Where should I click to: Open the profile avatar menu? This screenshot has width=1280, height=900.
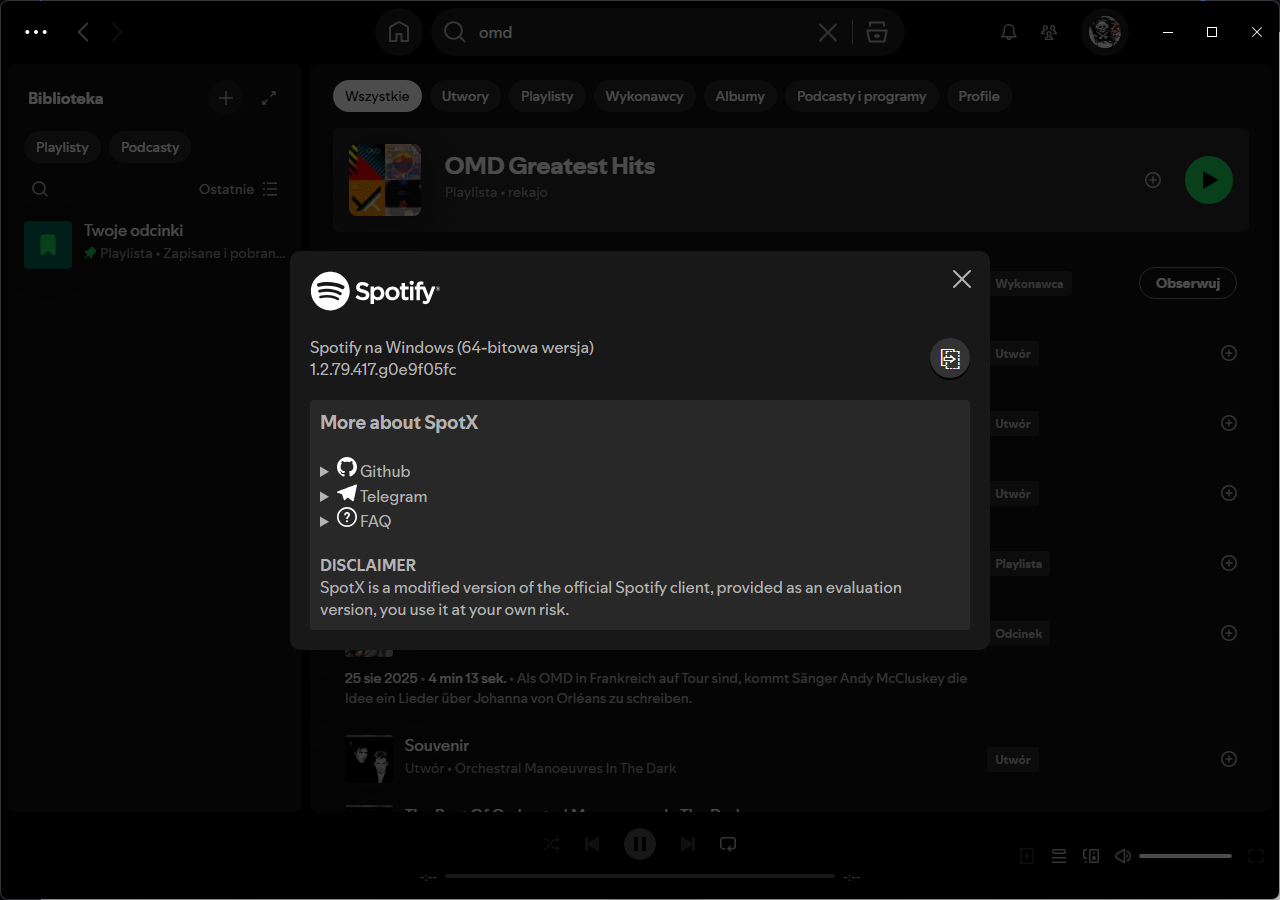point(1105,32)
